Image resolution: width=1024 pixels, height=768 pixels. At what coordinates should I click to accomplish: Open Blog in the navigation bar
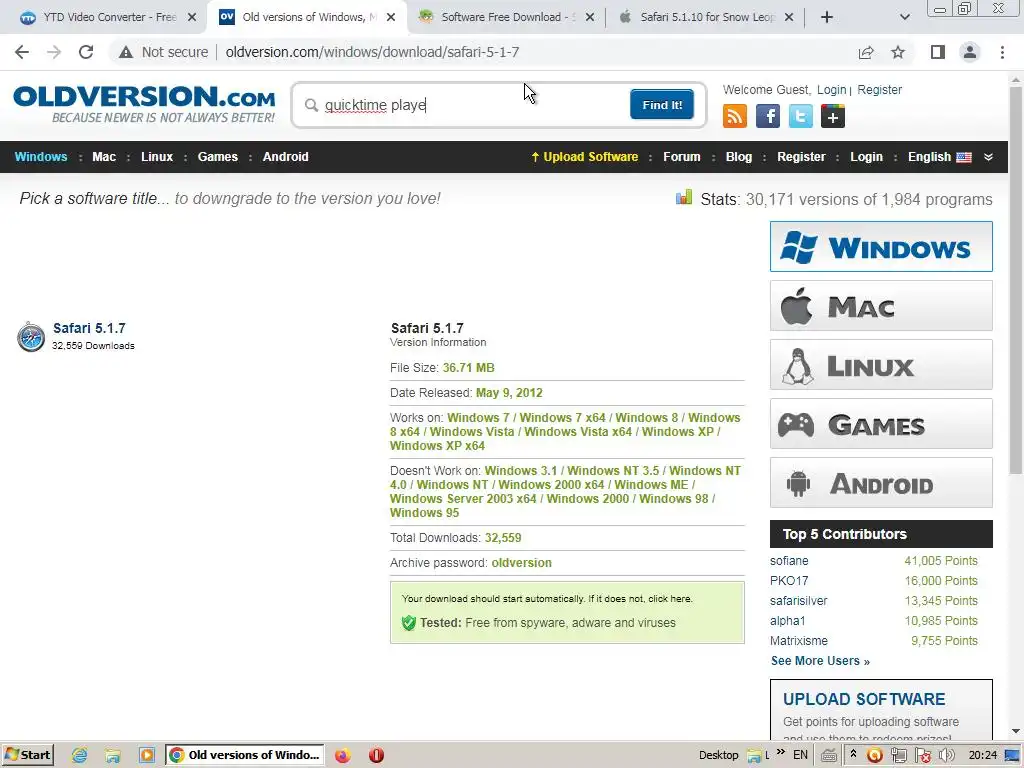pyautogui.click(x=739, y=157)
